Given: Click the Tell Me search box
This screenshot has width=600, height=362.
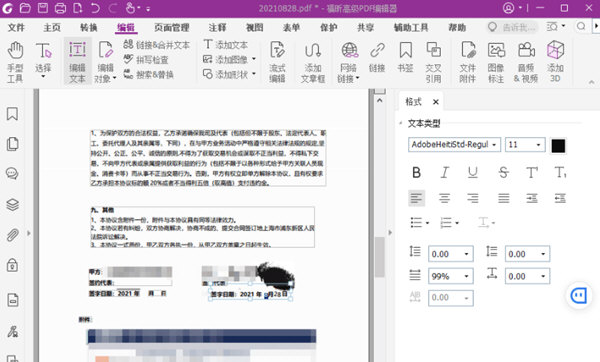Looking at the screenshot, I should pos(512,27).
